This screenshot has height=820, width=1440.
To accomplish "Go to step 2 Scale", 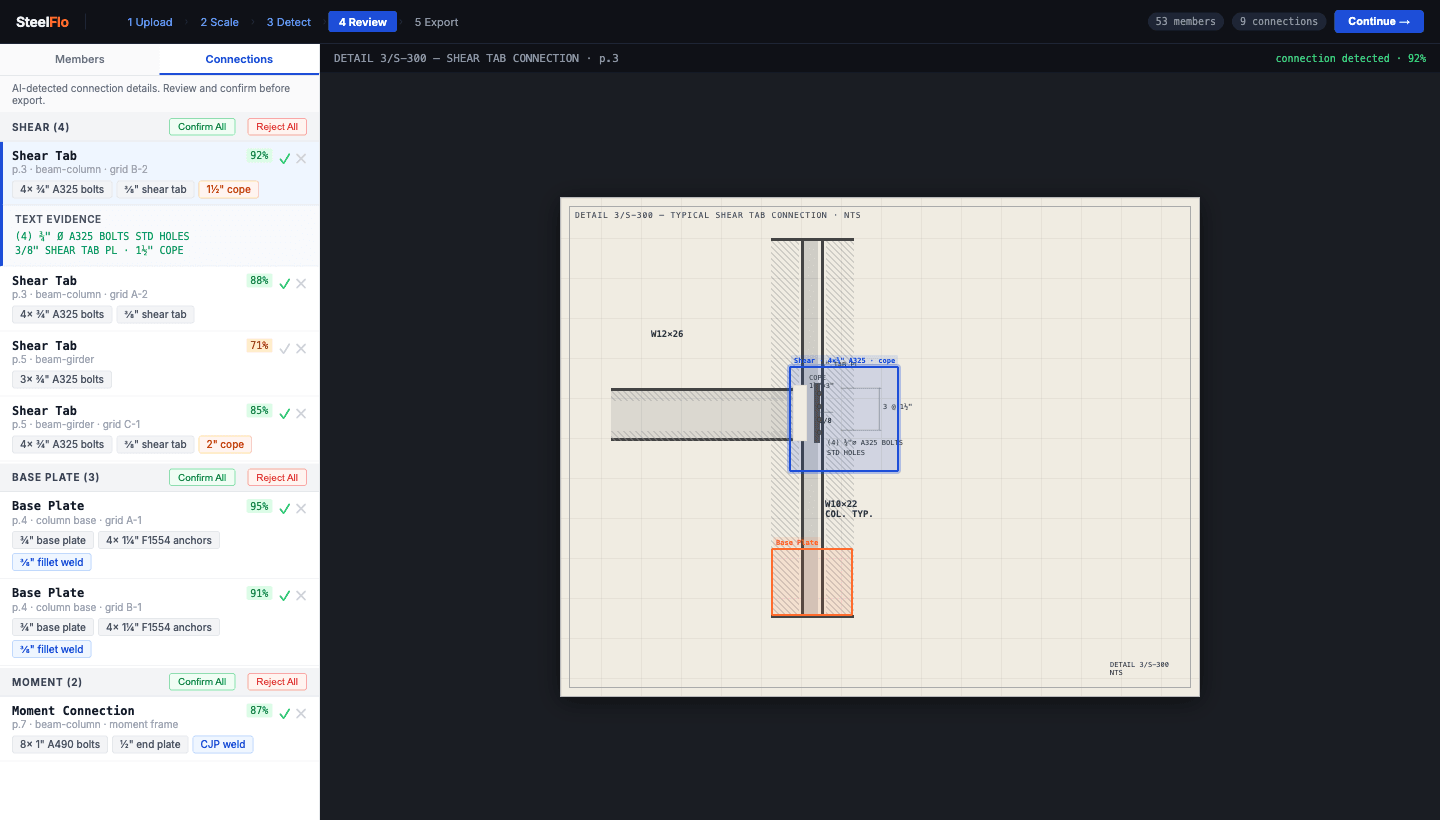I will point(219,22).
